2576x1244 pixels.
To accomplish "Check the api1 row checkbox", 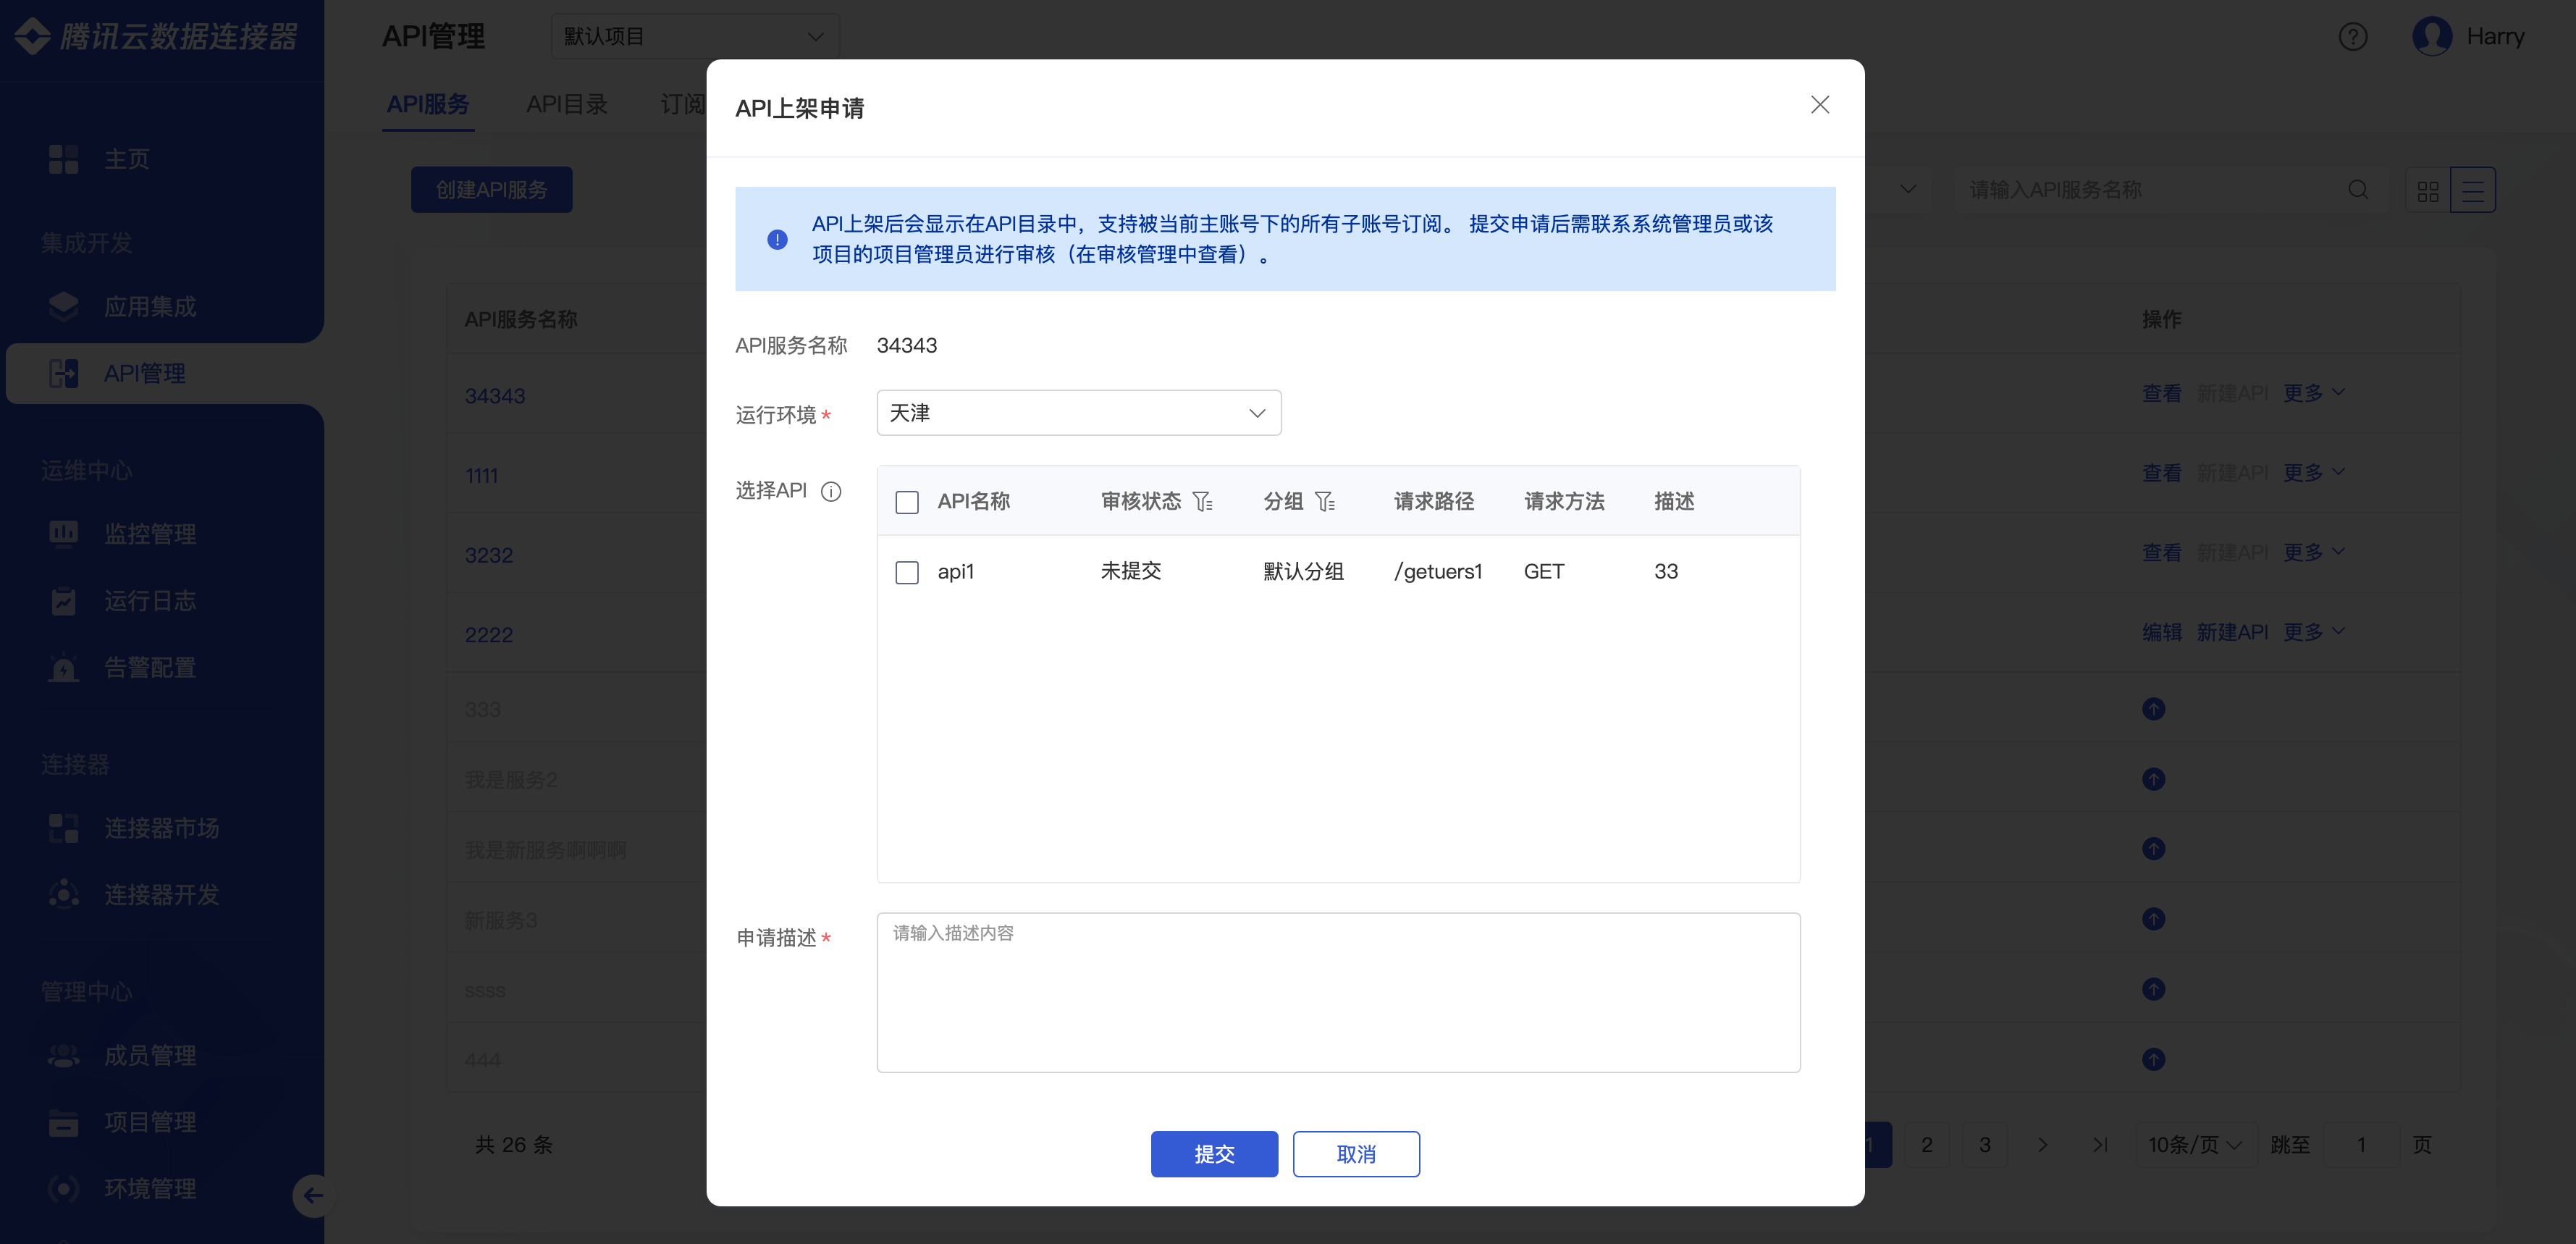I will [x=907, y=572].
